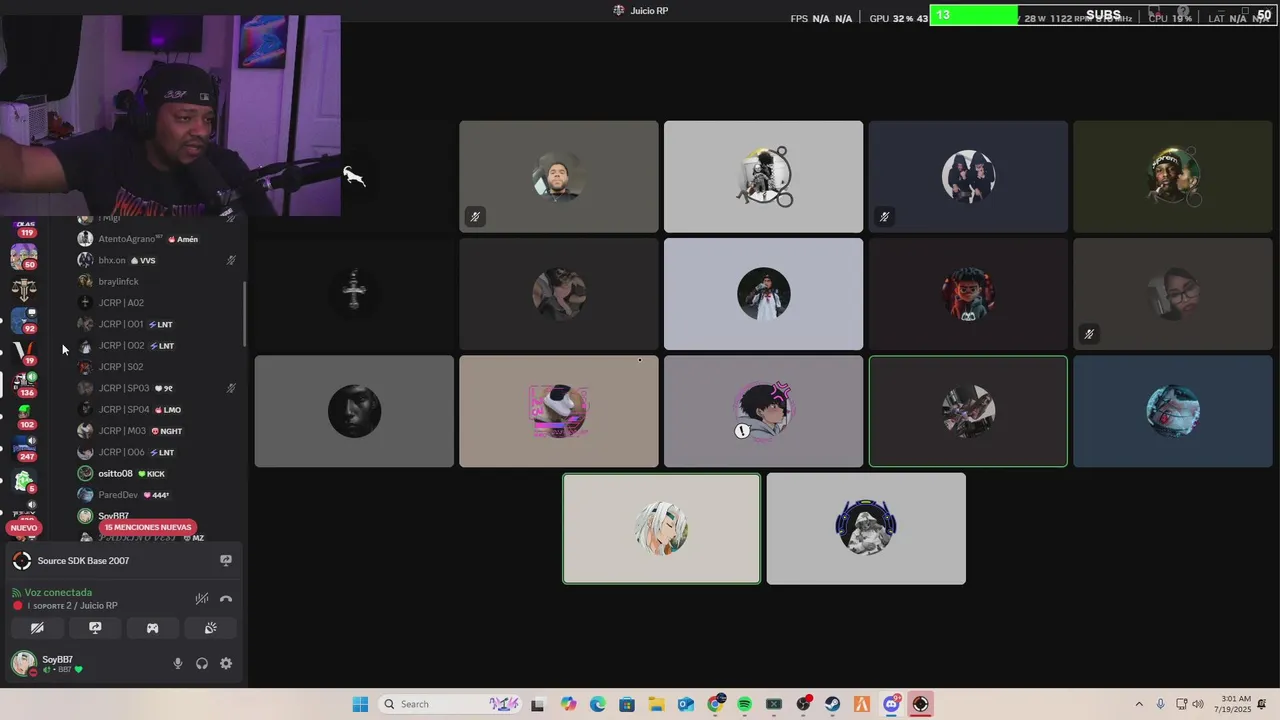Mute the microphone next to SoyBB7
Viewport: 1280px width, 720px height.
[178, 663]
